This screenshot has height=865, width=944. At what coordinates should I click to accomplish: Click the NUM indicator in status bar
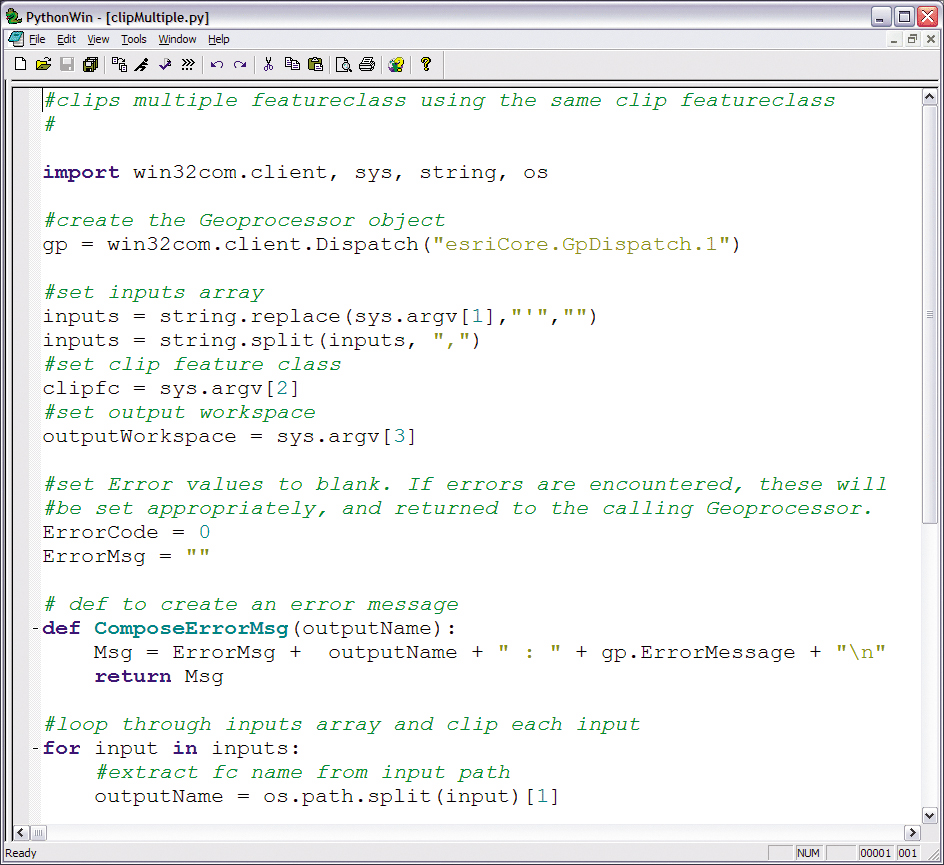(808, 852)
